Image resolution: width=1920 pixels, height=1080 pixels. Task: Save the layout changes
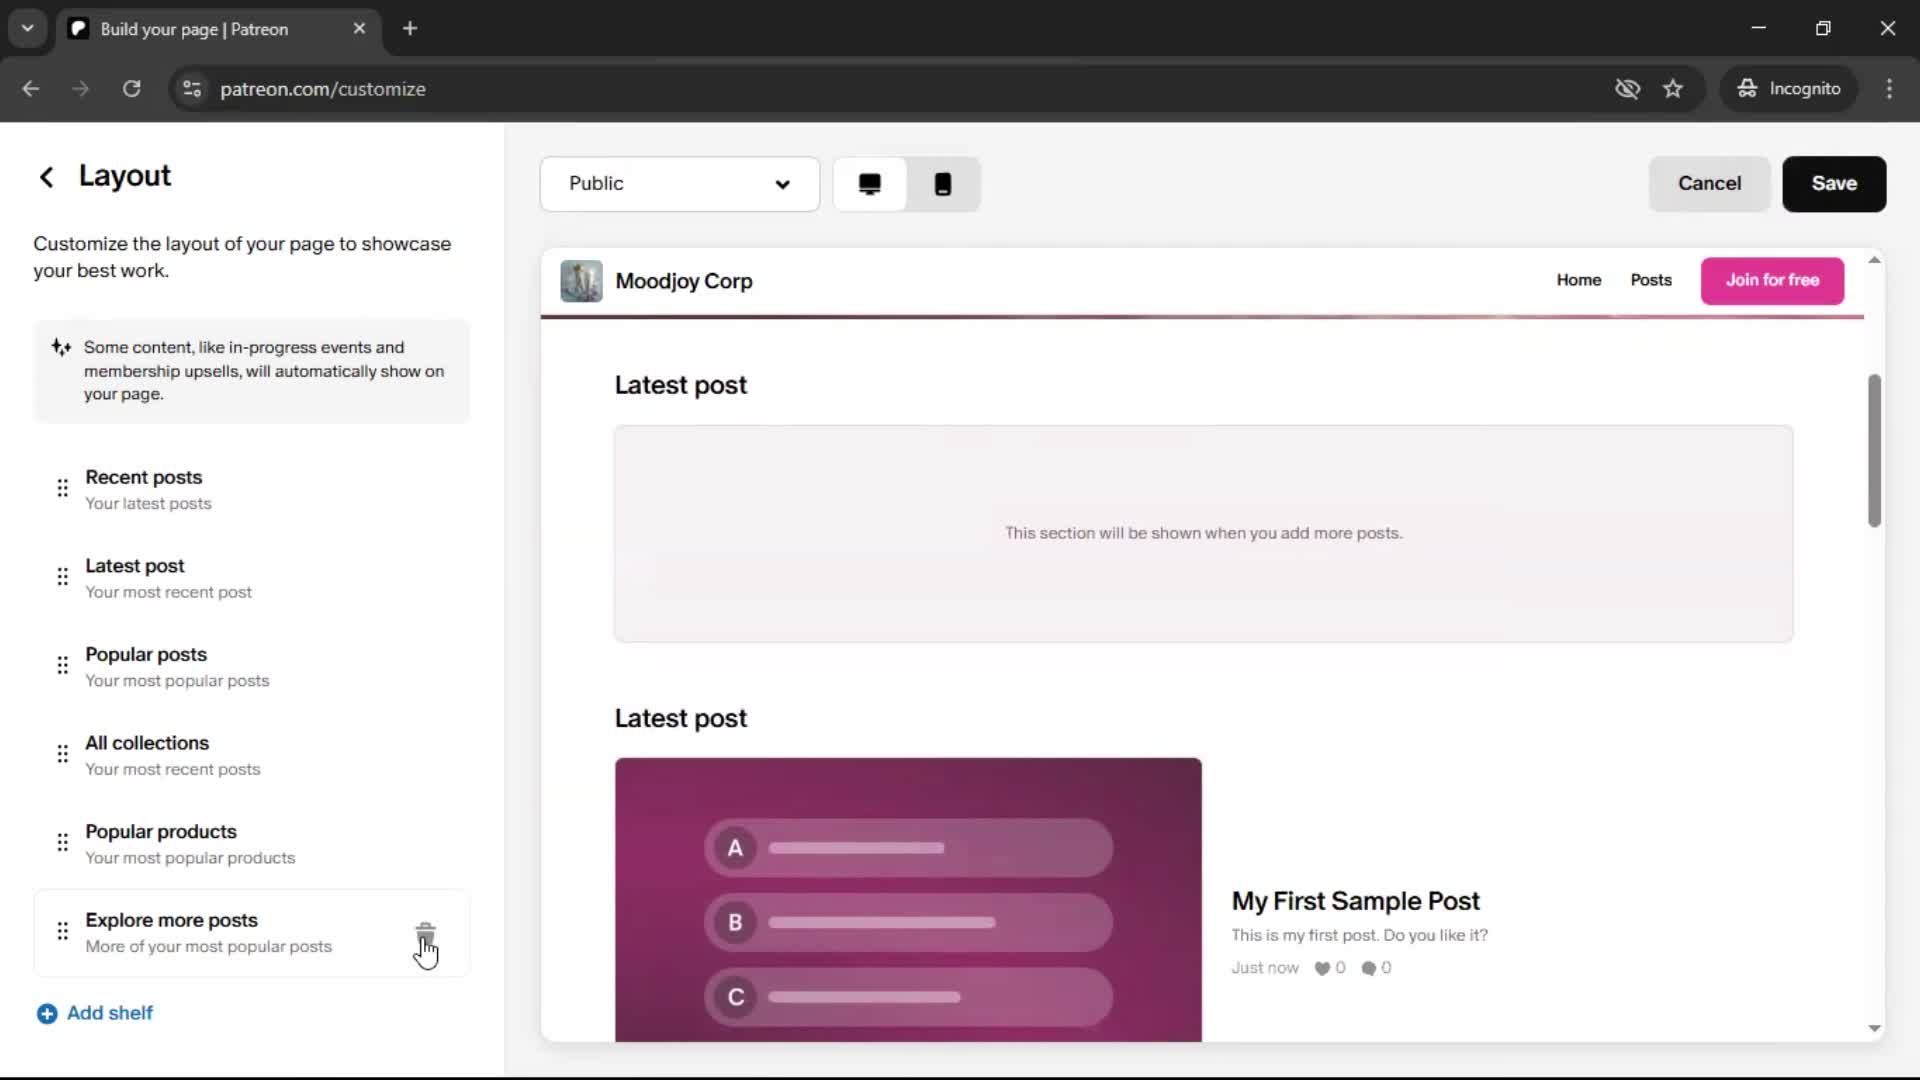click(1833, 184)
